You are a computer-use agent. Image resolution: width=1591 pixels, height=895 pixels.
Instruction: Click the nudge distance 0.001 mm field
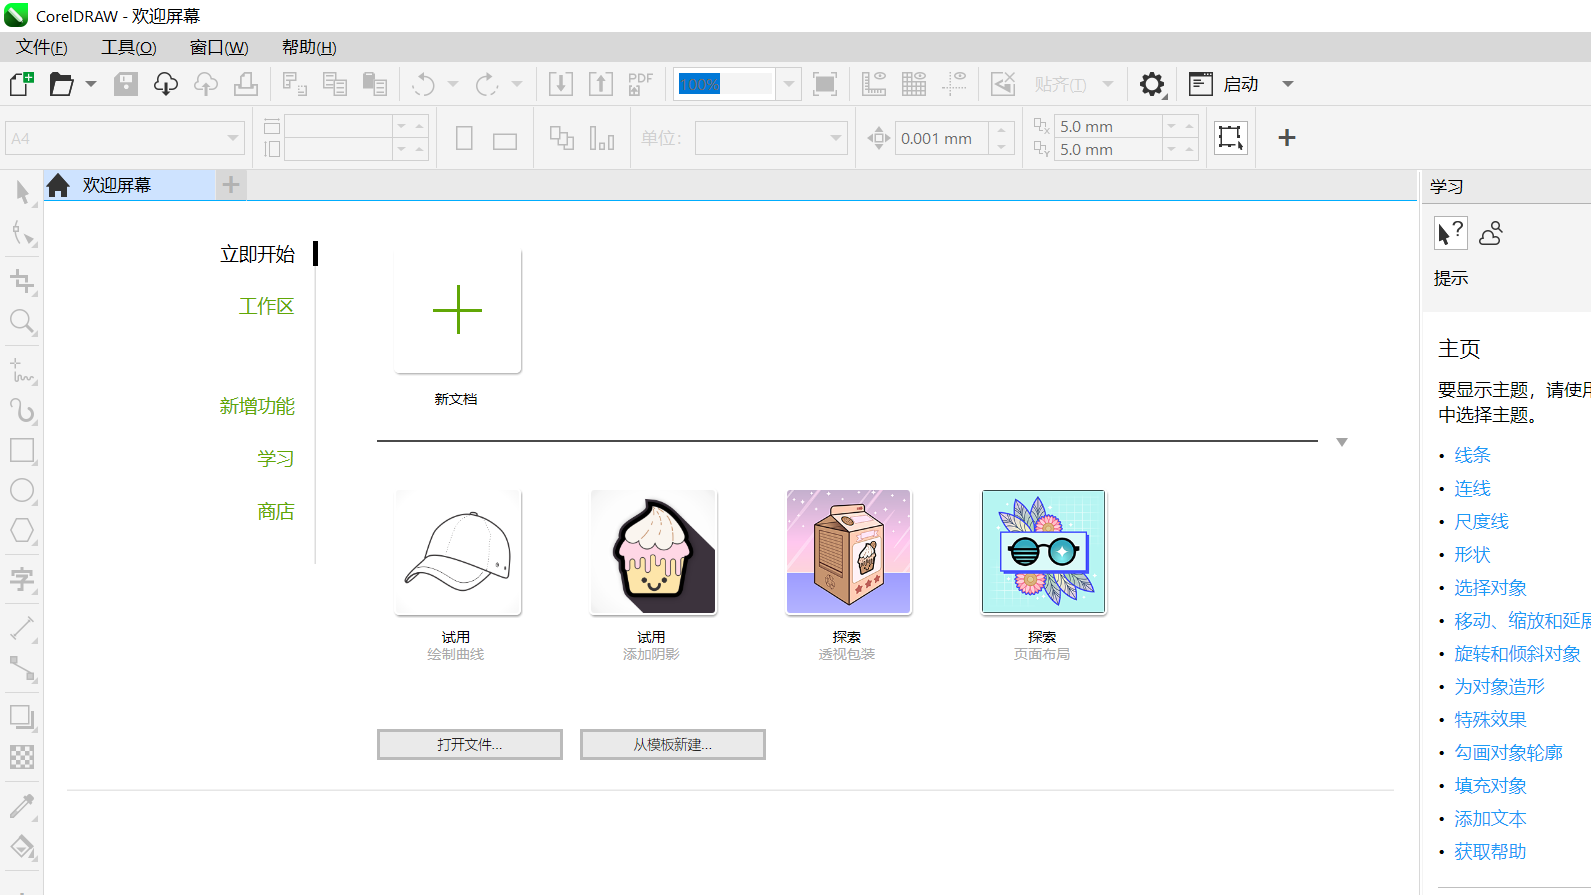point(943,138)
